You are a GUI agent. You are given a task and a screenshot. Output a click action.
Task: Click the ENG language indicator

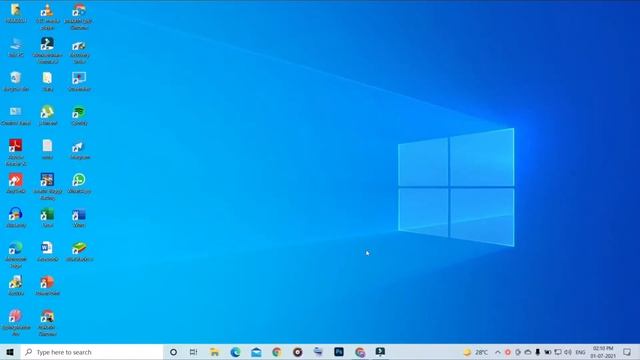pyautogui.click(x=580, y=352)
